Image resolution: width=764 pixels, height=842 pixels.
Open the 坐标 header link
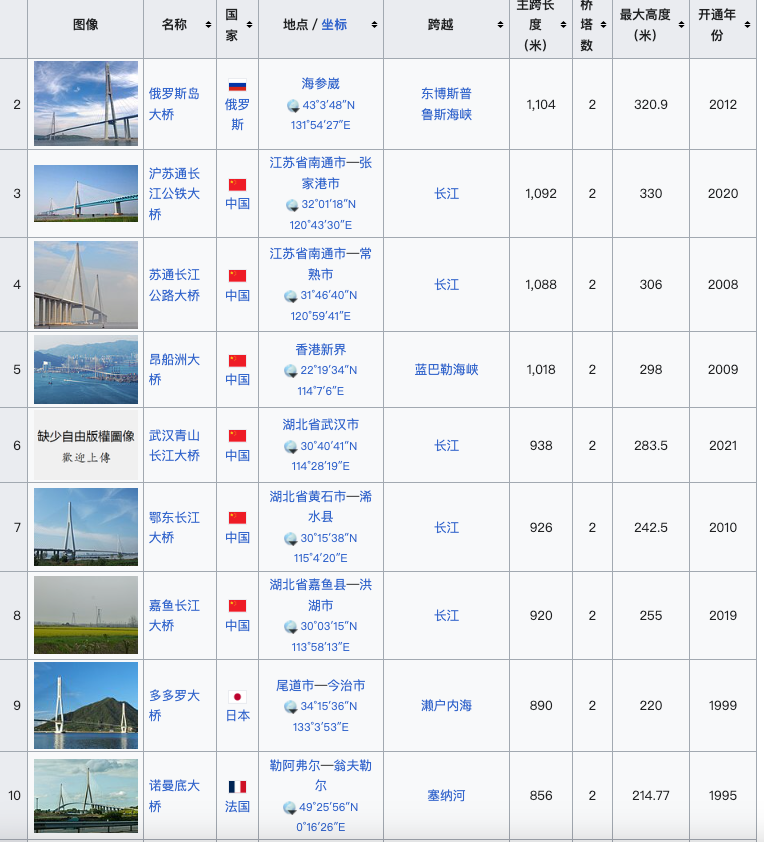pyautogui.click(x=334, y=25)
